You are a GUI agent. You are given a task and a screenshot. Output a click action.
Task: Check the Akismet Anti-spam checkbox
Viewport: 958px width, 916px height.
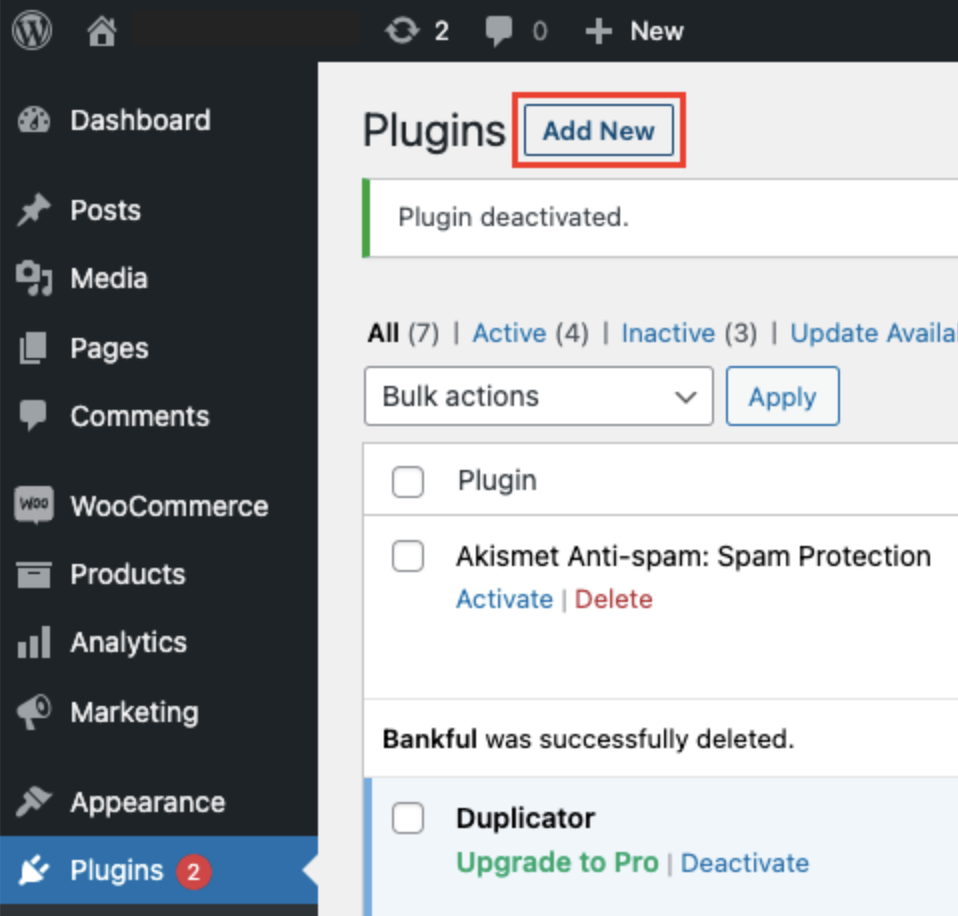[x=408, y=557]
